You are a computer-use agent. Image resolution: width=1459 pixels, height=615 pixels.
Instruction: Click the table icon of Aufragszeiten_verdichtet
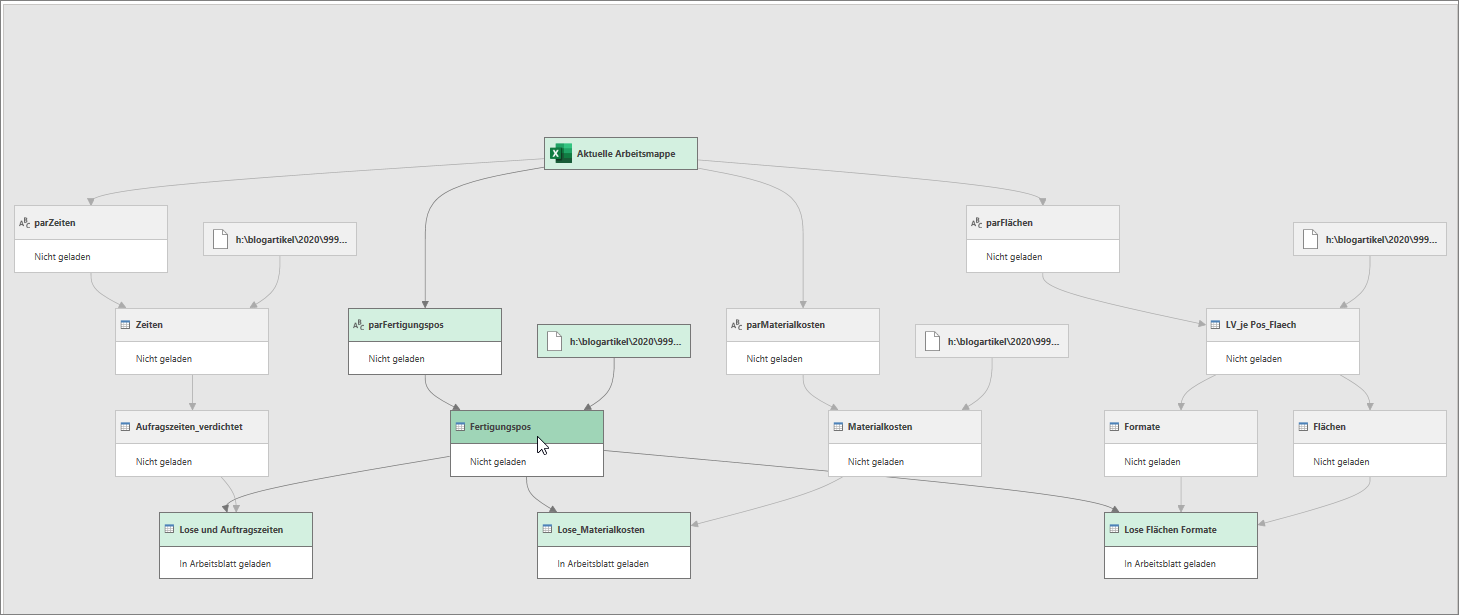coord(126,427)
